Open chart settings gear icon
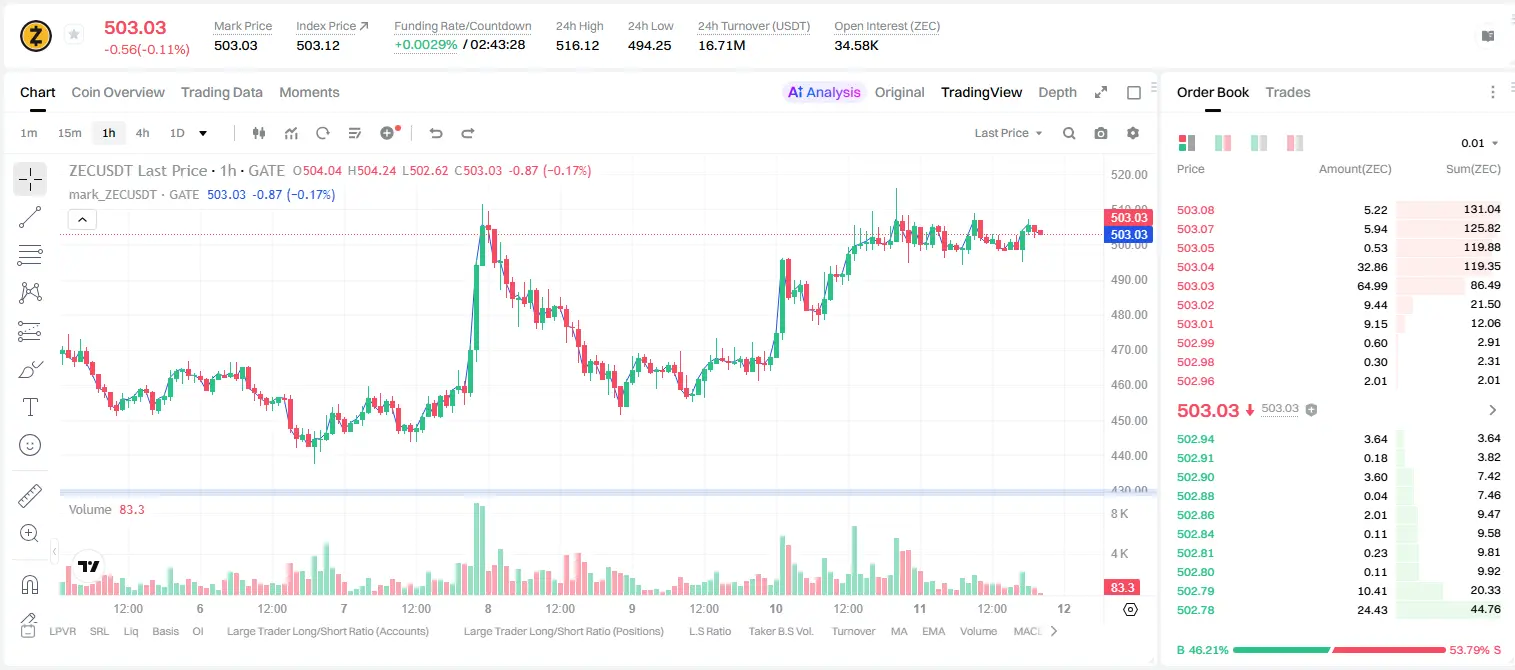Image resolution: width=1515 pixels, height=670 pixels. (x=1133, y=133)
